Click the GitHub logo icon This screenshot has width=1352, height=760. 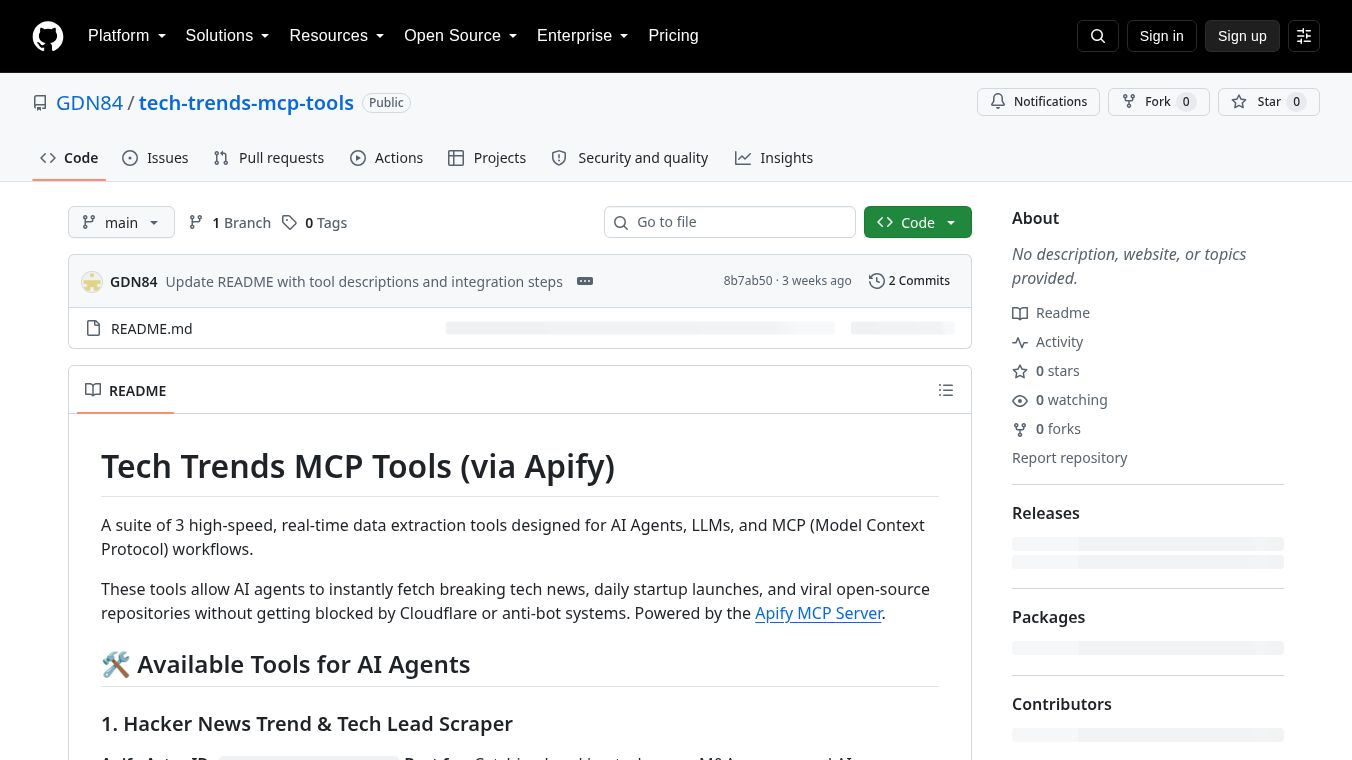point(48,36)
